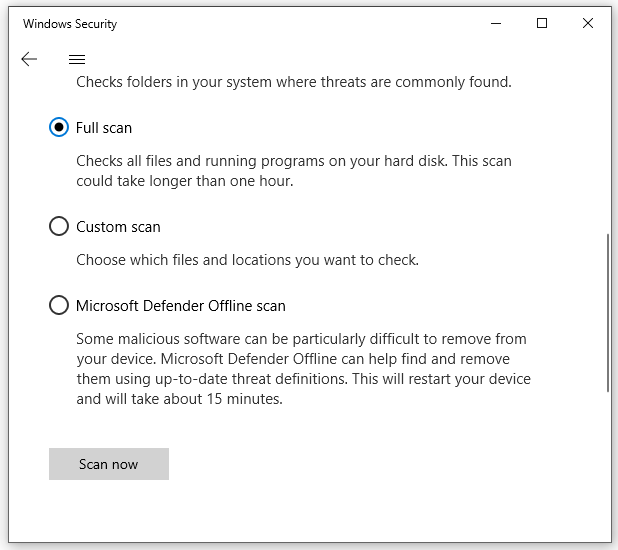The image size is (618, 550).
Task: Start the scan with Scan now
Action: [109, 464]
